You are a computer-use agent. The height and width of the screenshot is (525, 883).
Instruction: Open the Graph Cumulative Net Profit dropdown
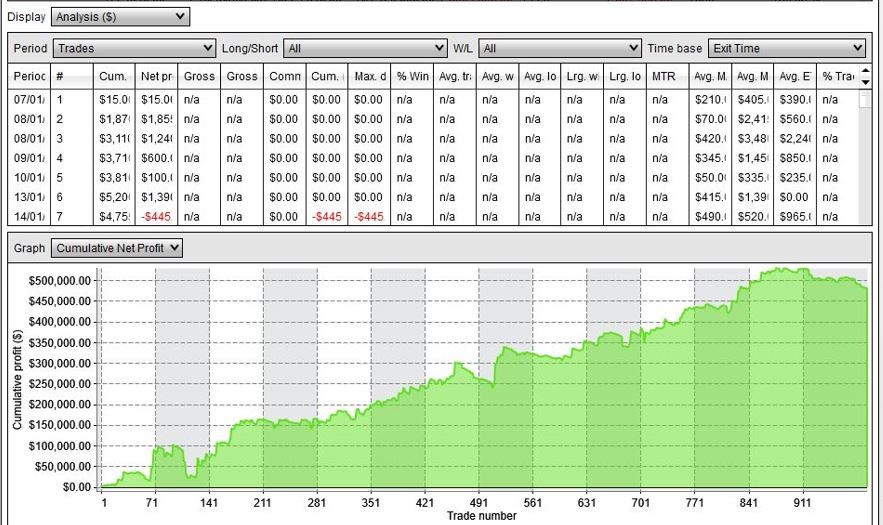(x=117, y=248)
